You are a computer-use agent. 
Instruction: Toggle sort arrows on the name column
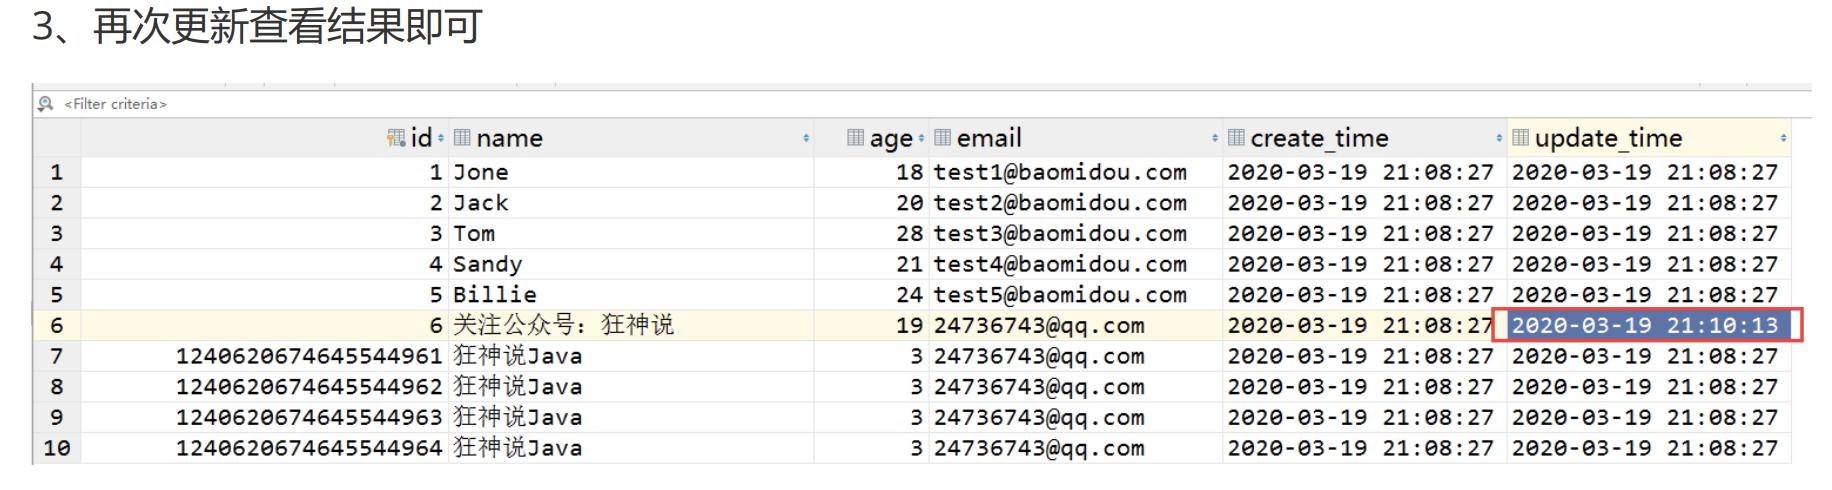tap(806, 138)
